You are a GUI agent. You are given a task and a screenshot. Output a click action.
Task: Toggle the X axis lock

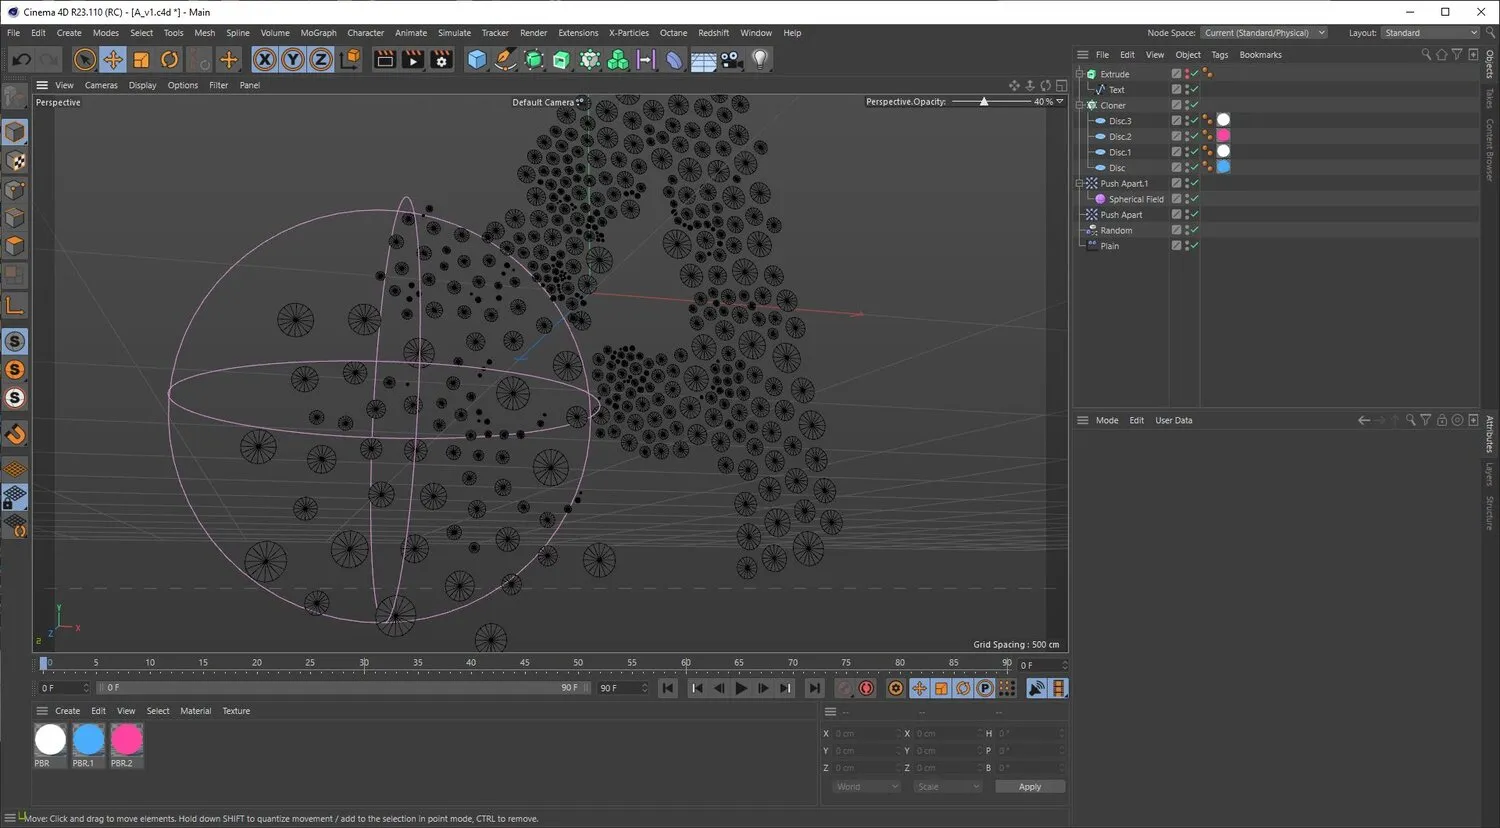(x=264, y=60)
